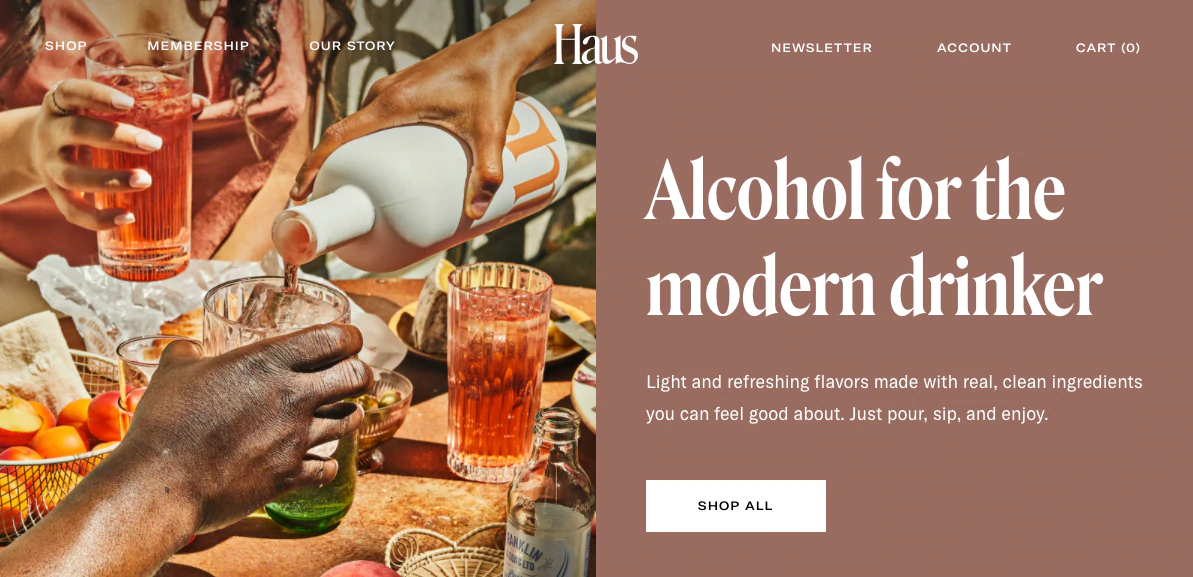Click the tall orange drink glass on table
Viewport: 1193px width, 577px height.
(x=498, y=371)
